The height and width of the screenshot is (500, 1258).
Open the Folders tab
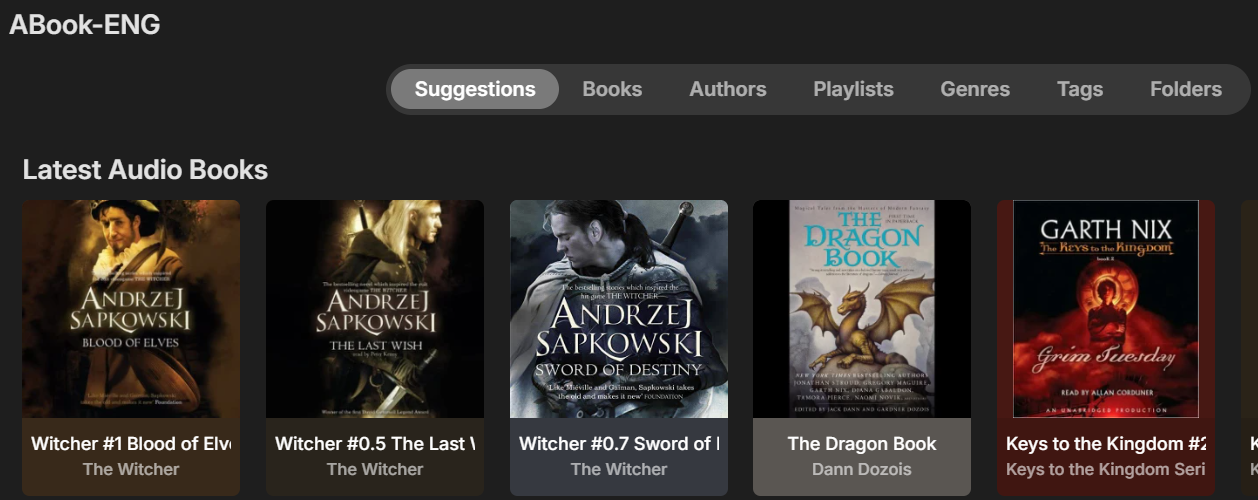[x=1186, y=89]
